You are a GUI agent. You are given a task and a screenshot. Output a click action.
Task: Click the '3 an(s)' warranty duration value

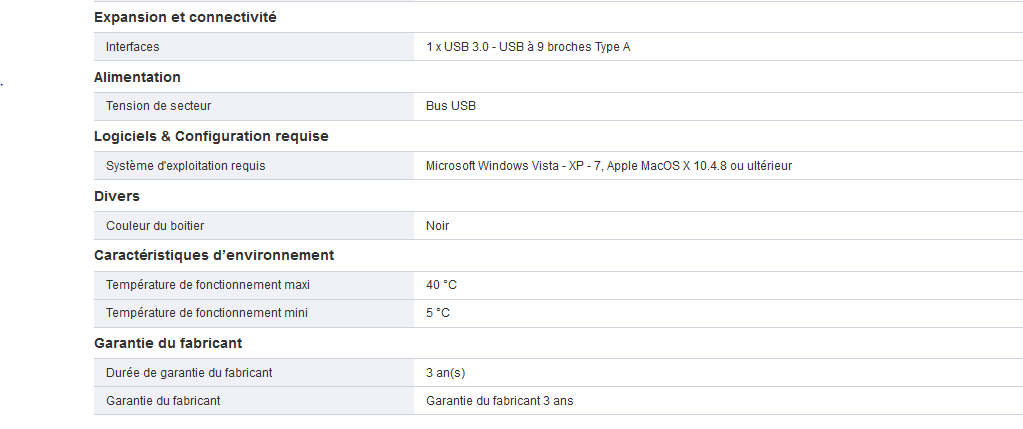point(446,373)
